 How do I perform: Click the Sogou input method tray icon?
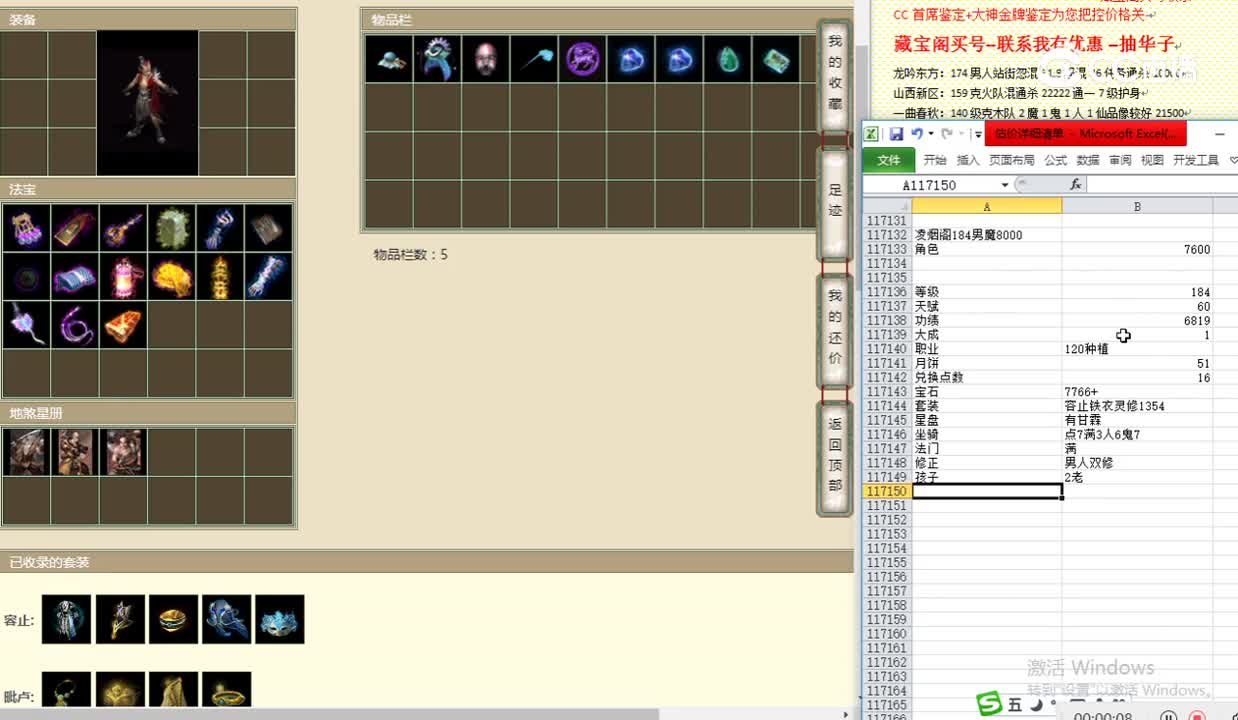989,704
